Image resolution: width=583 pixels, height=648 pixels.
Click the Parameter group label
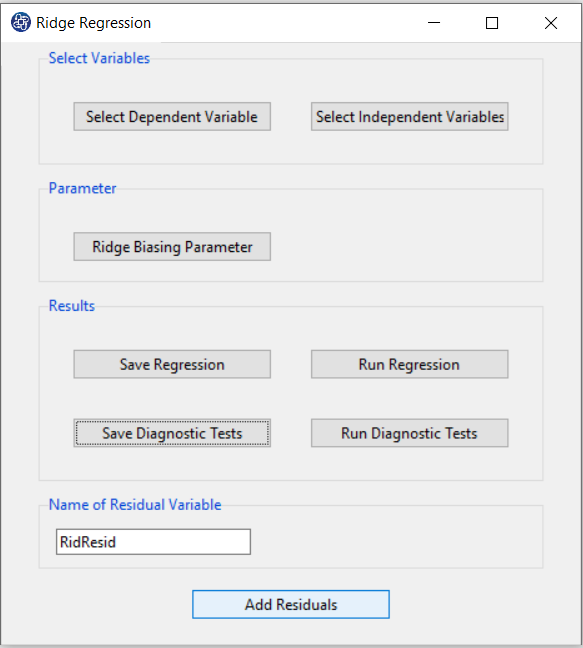[x=82, y=188]
